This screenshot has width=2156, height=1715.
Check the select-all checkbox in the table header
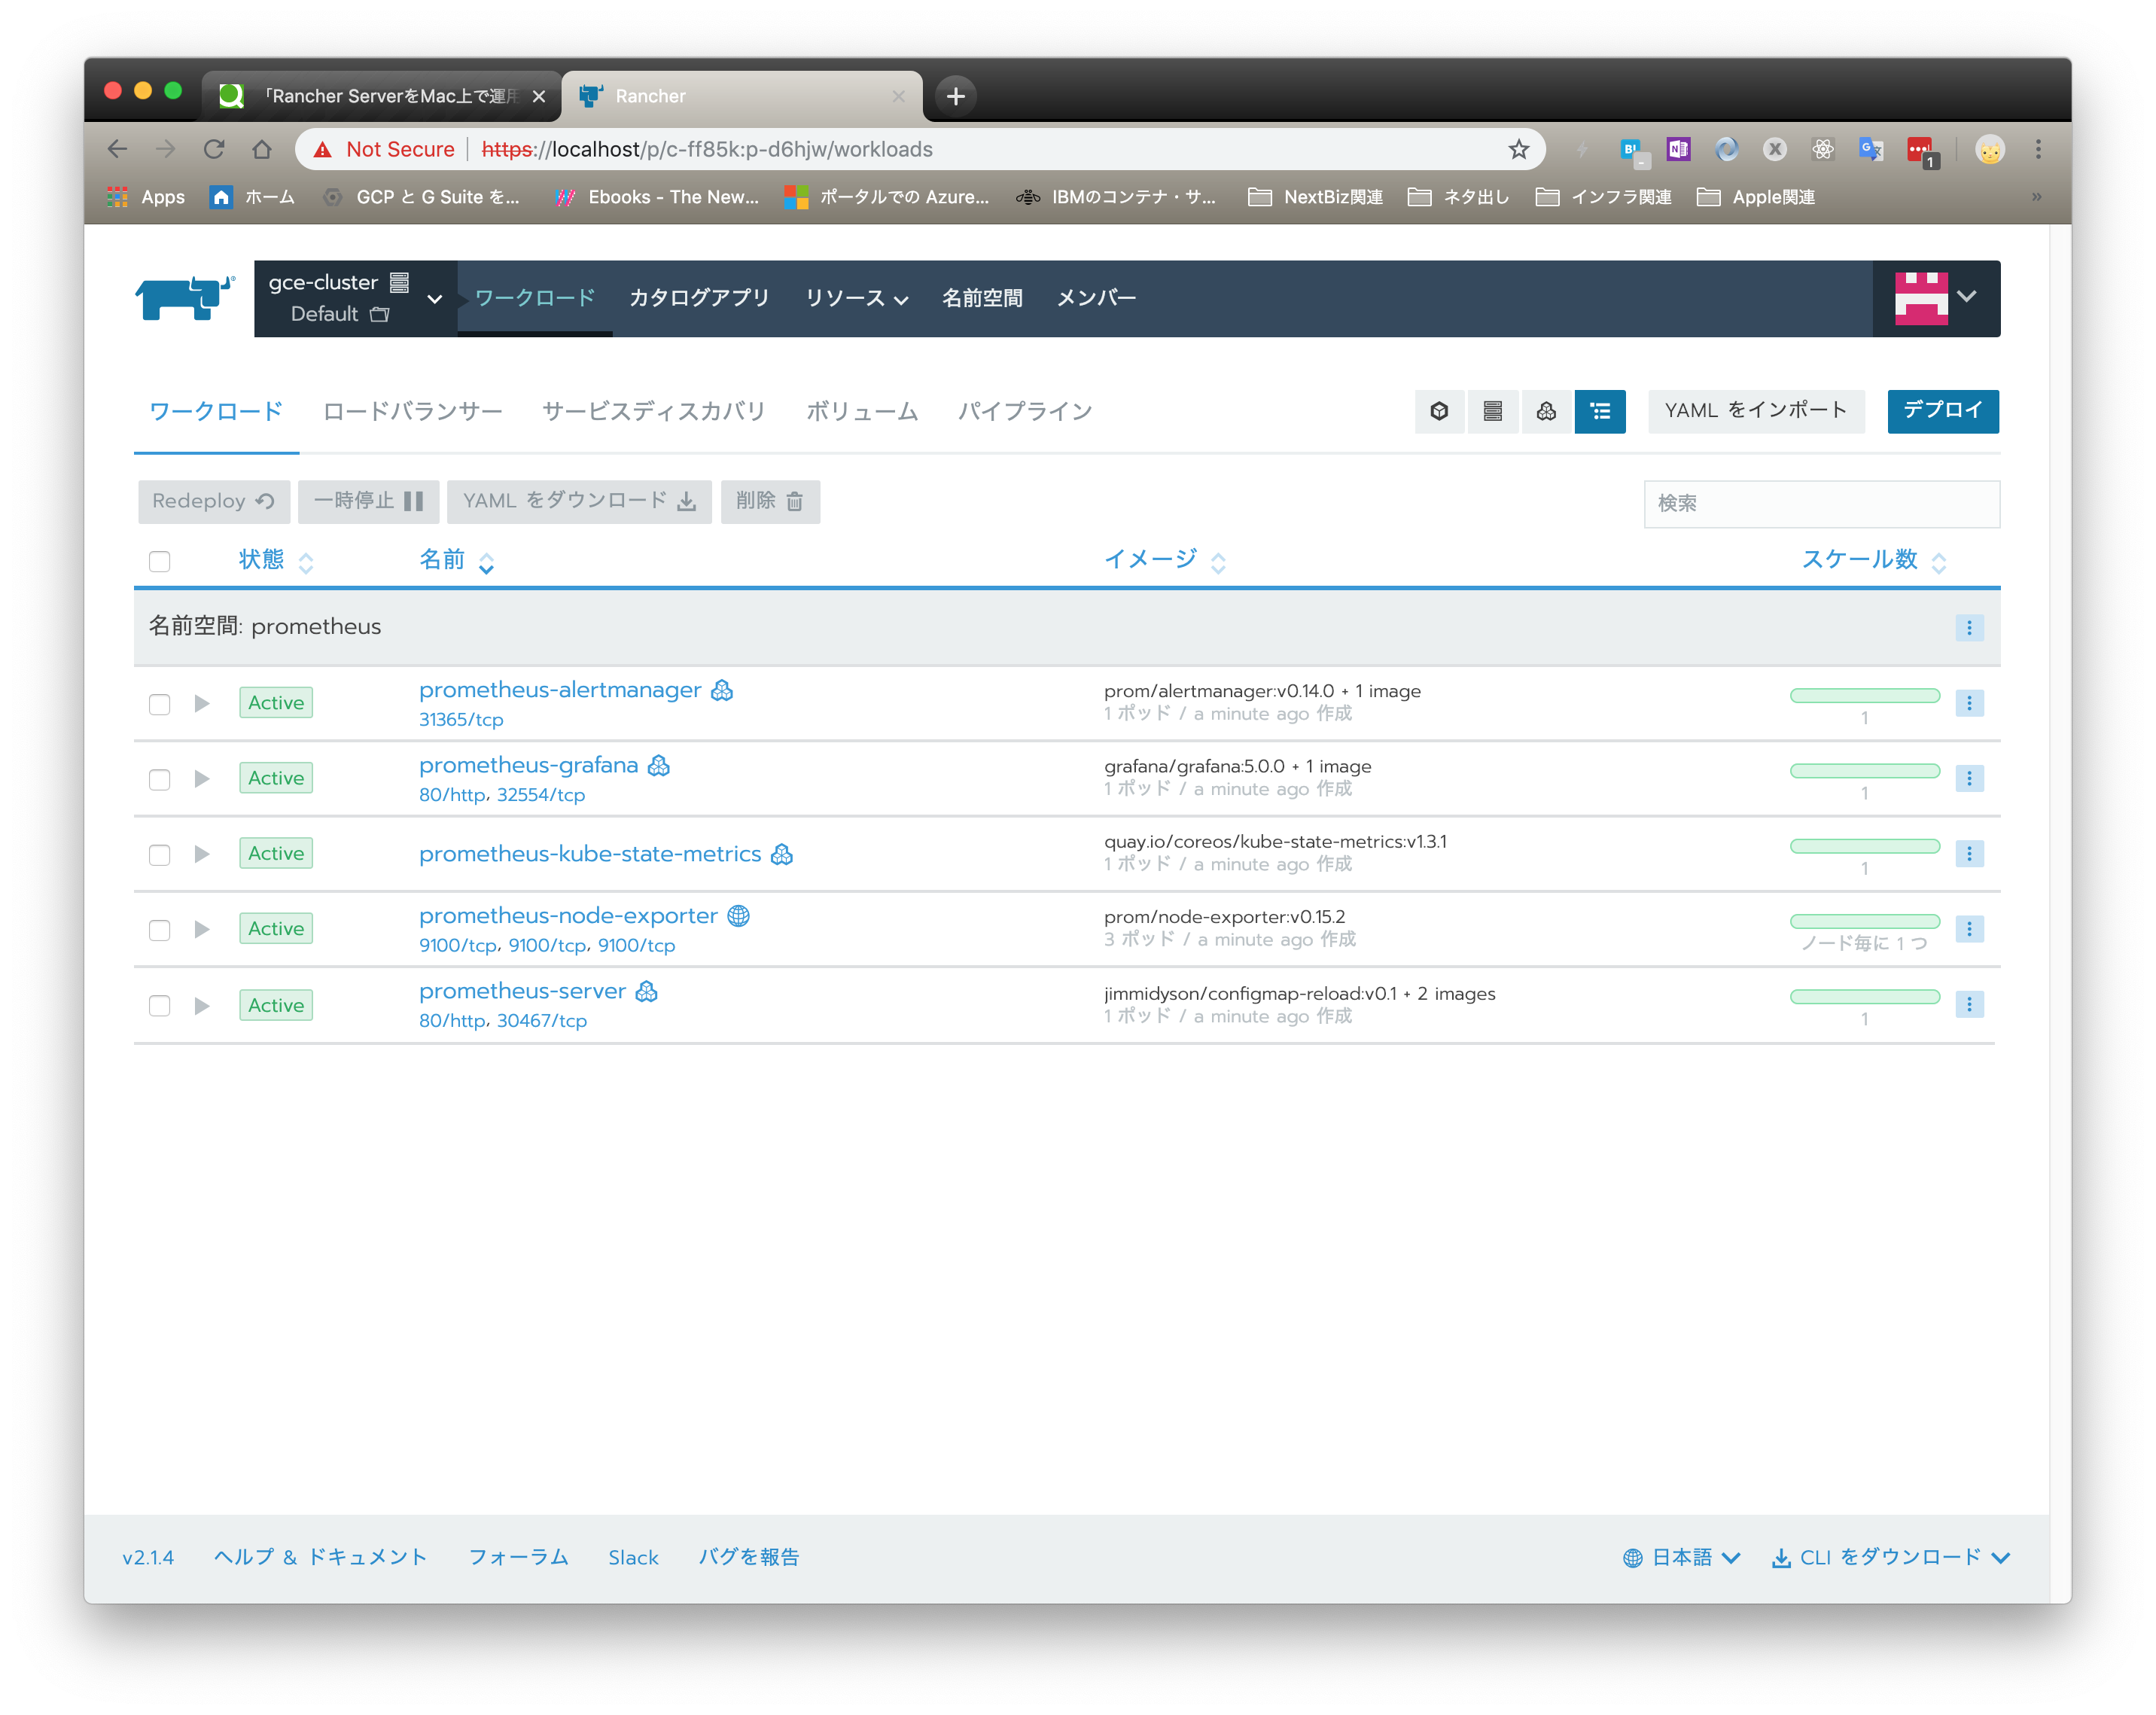(159, 561)
